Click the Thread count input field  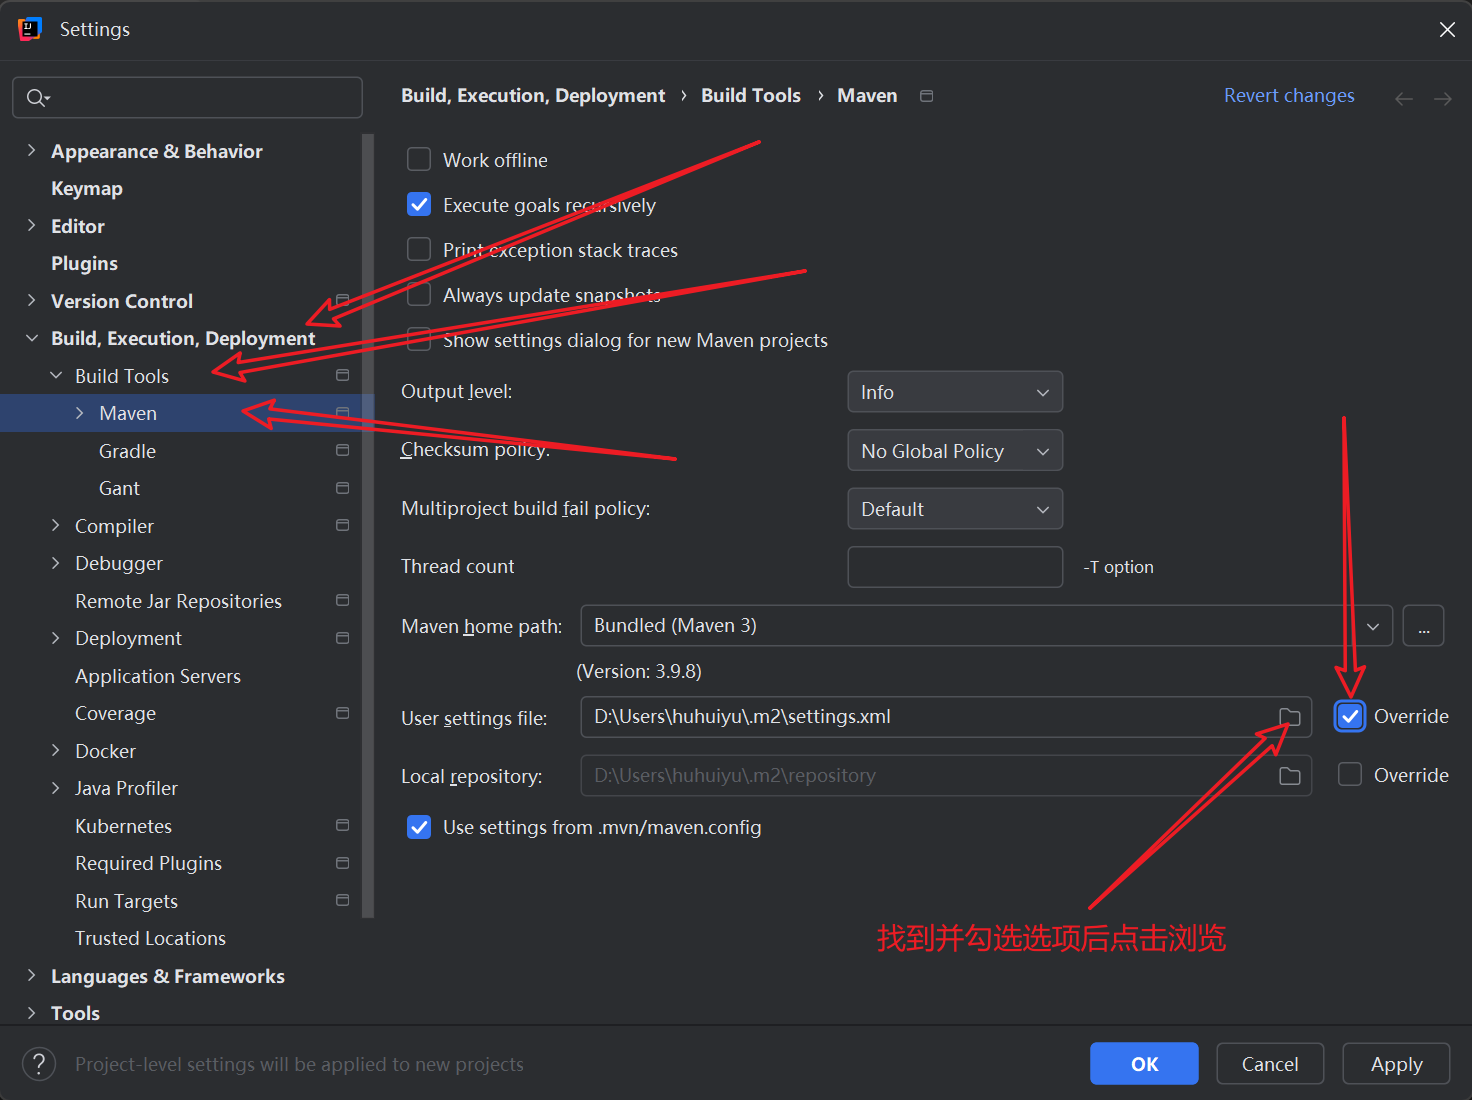click(954, 567)
